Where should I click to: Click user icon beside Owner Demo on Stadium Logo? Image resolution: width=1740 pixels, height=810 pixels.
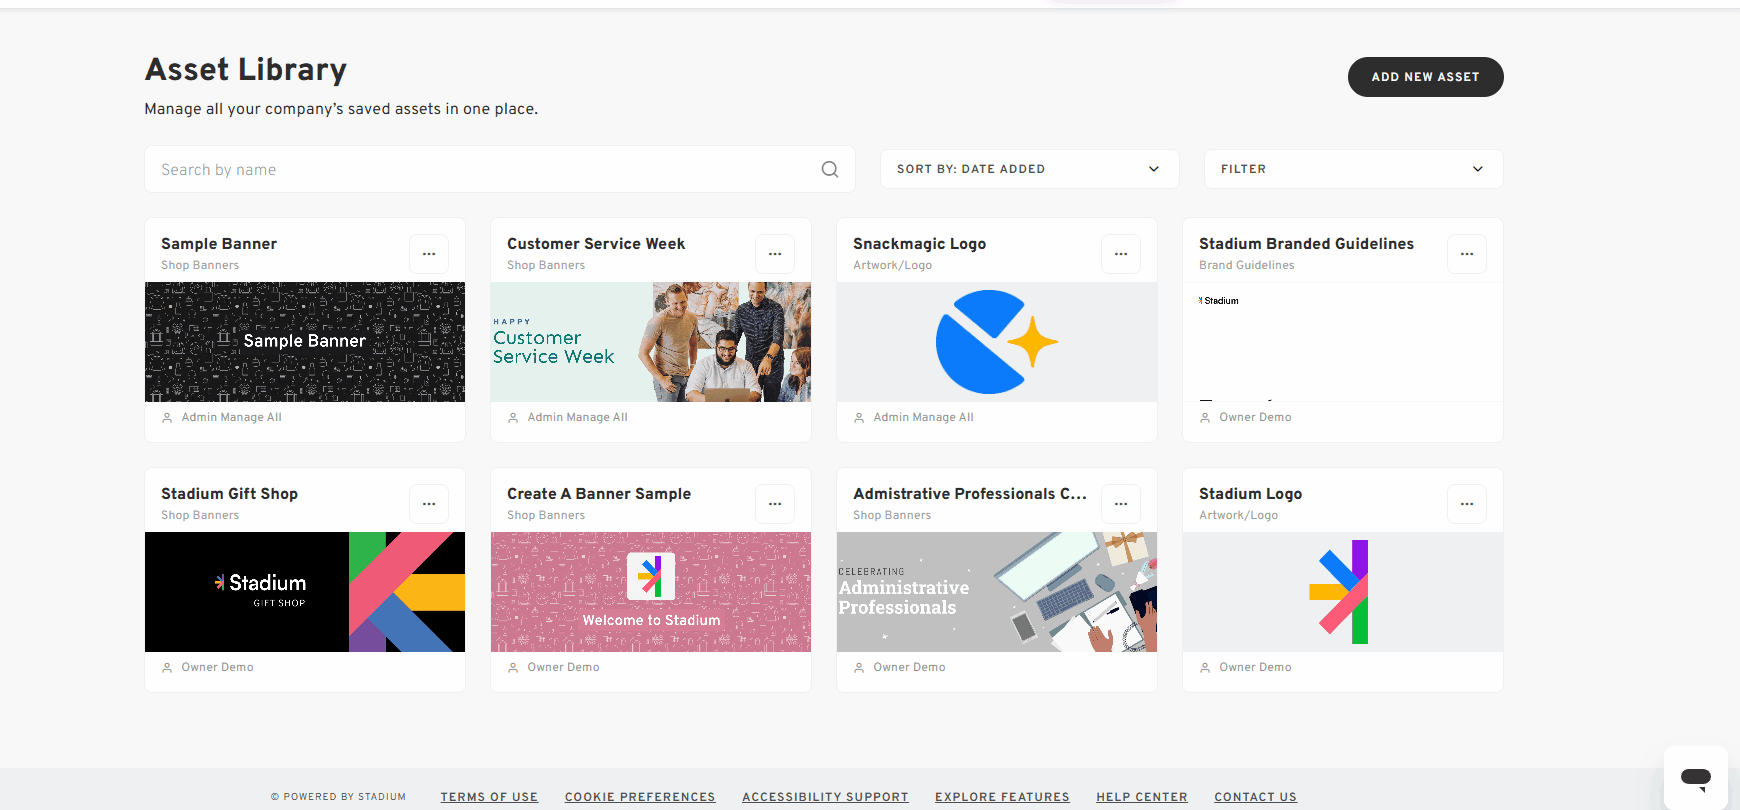1205,668
